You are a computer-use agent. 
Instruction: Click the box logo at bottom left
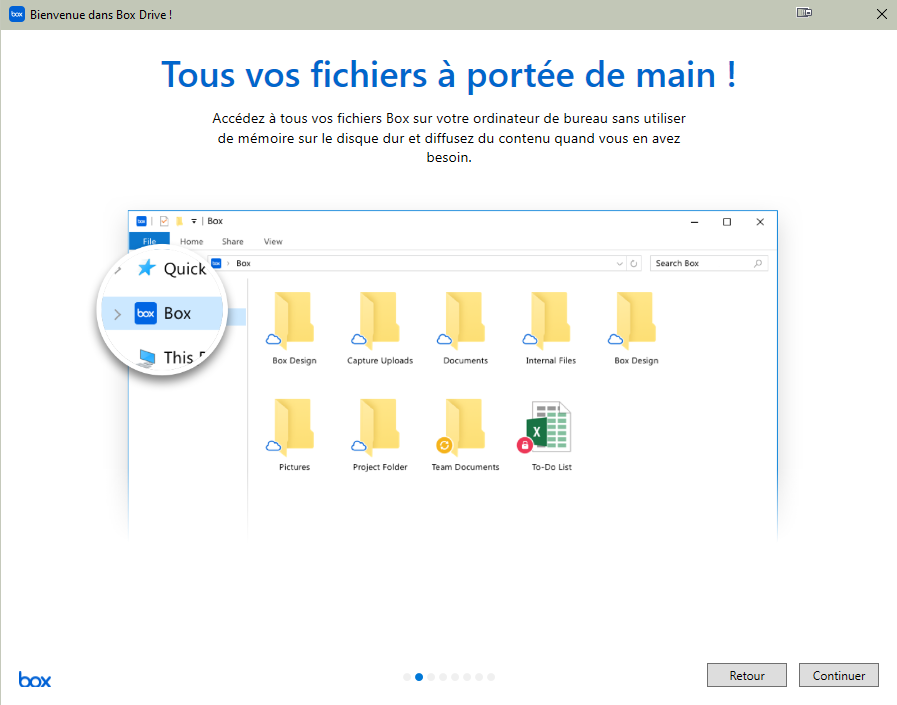pos(35,679)
